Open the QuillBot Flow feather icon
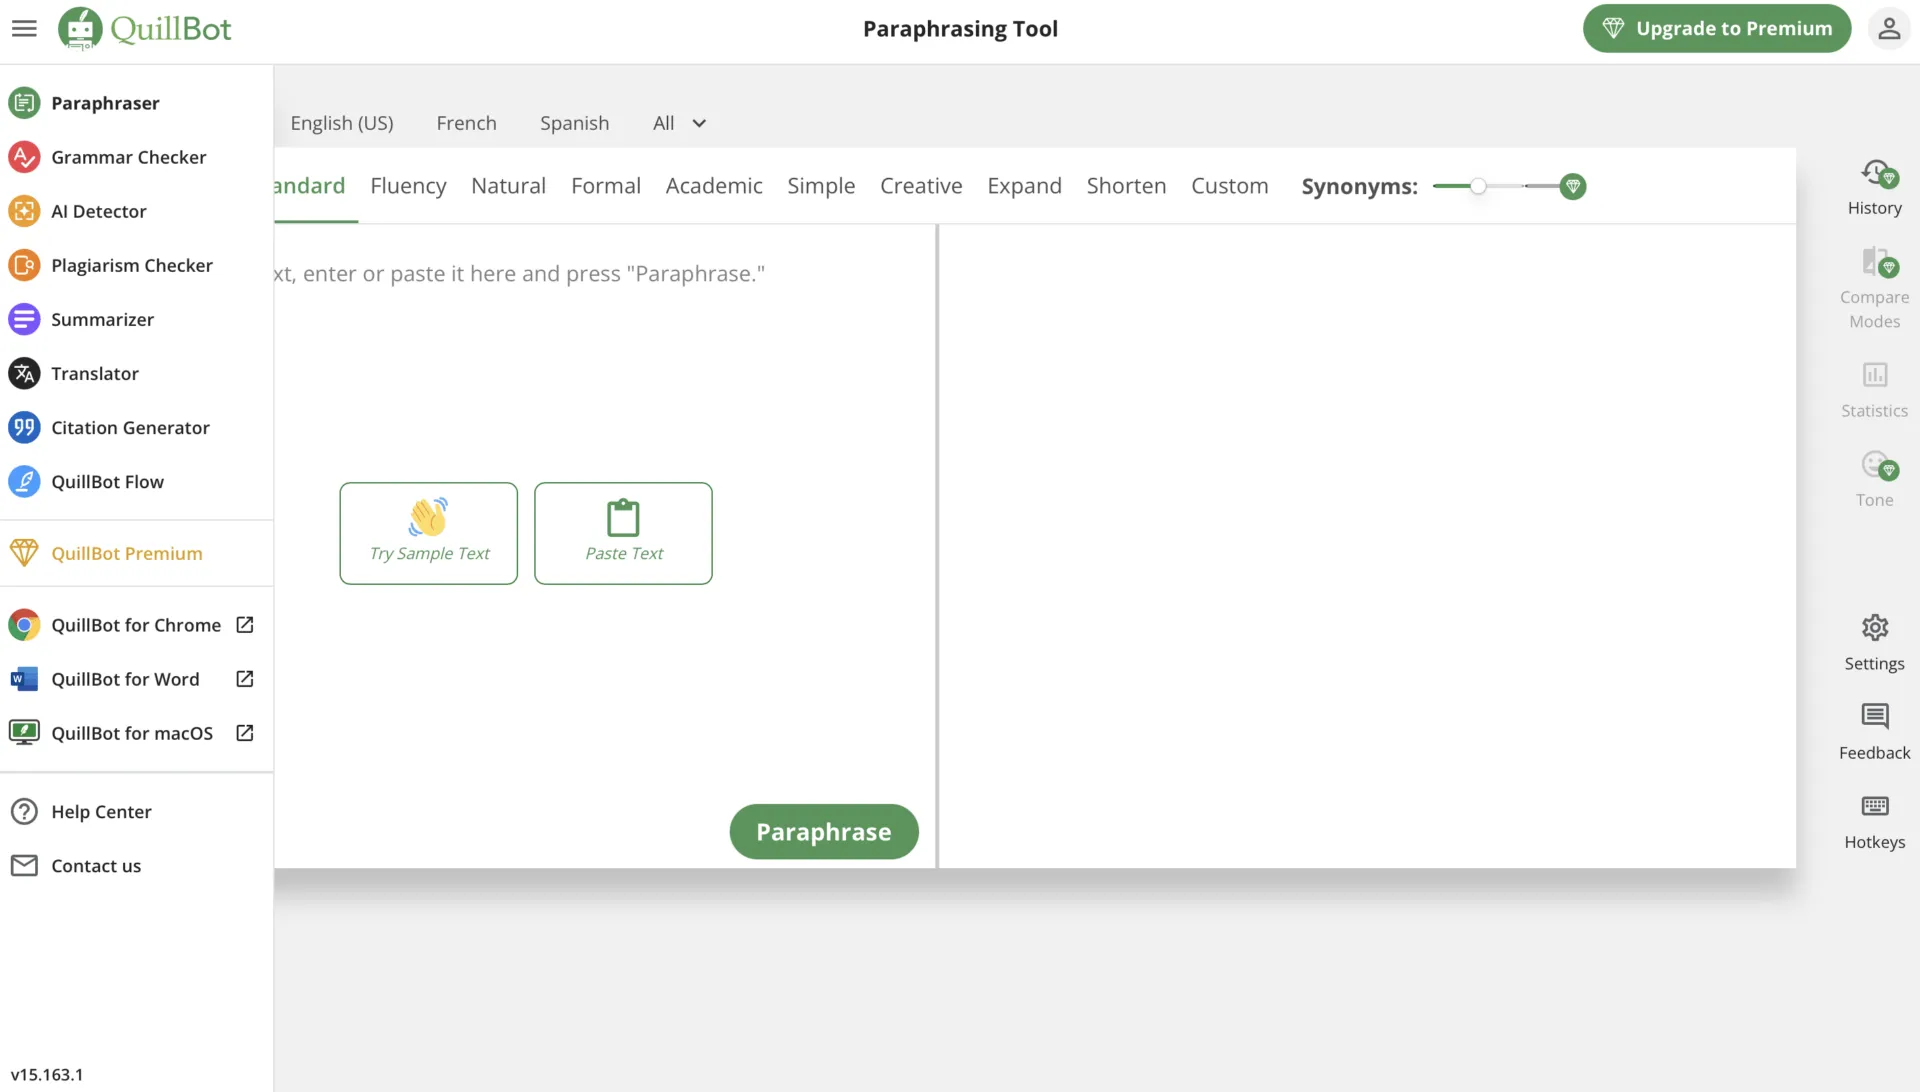 (24, 481)
